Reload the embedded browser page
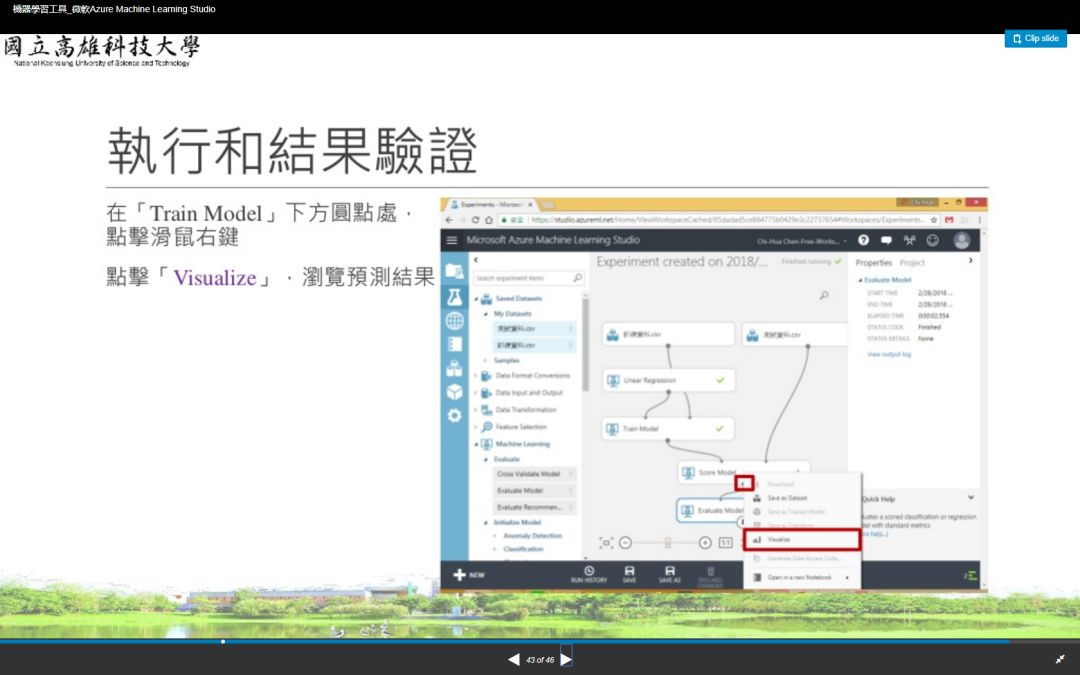The image size is (1080, 675). pos(475,220)
